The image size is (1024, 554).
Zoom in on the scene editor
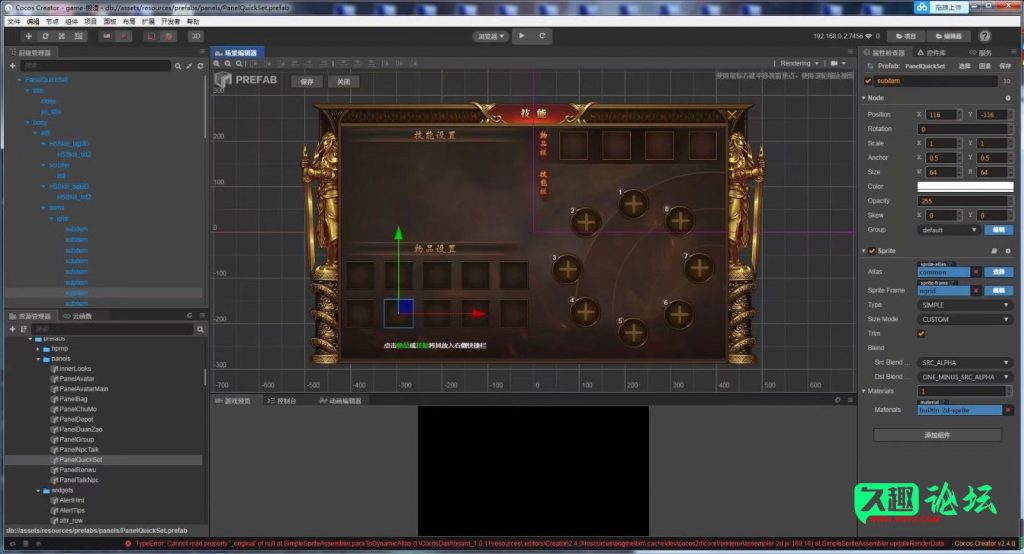tap(217, 64)
